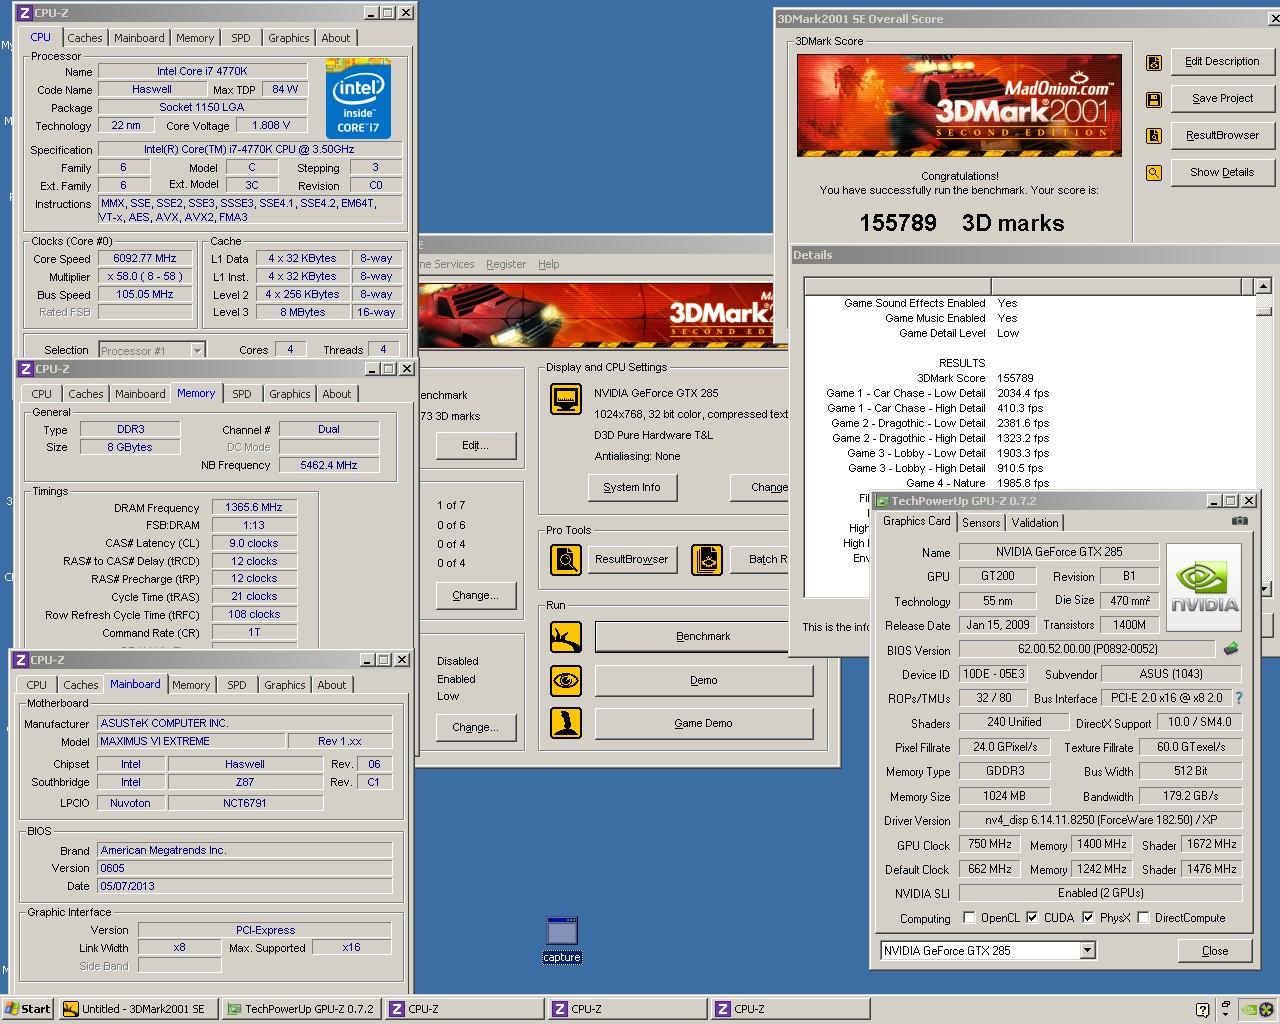Viewport: 1280px width, 1024px height.
Task: Click the Batch Run icon in Pro Tools
Action: pos(707,559)
